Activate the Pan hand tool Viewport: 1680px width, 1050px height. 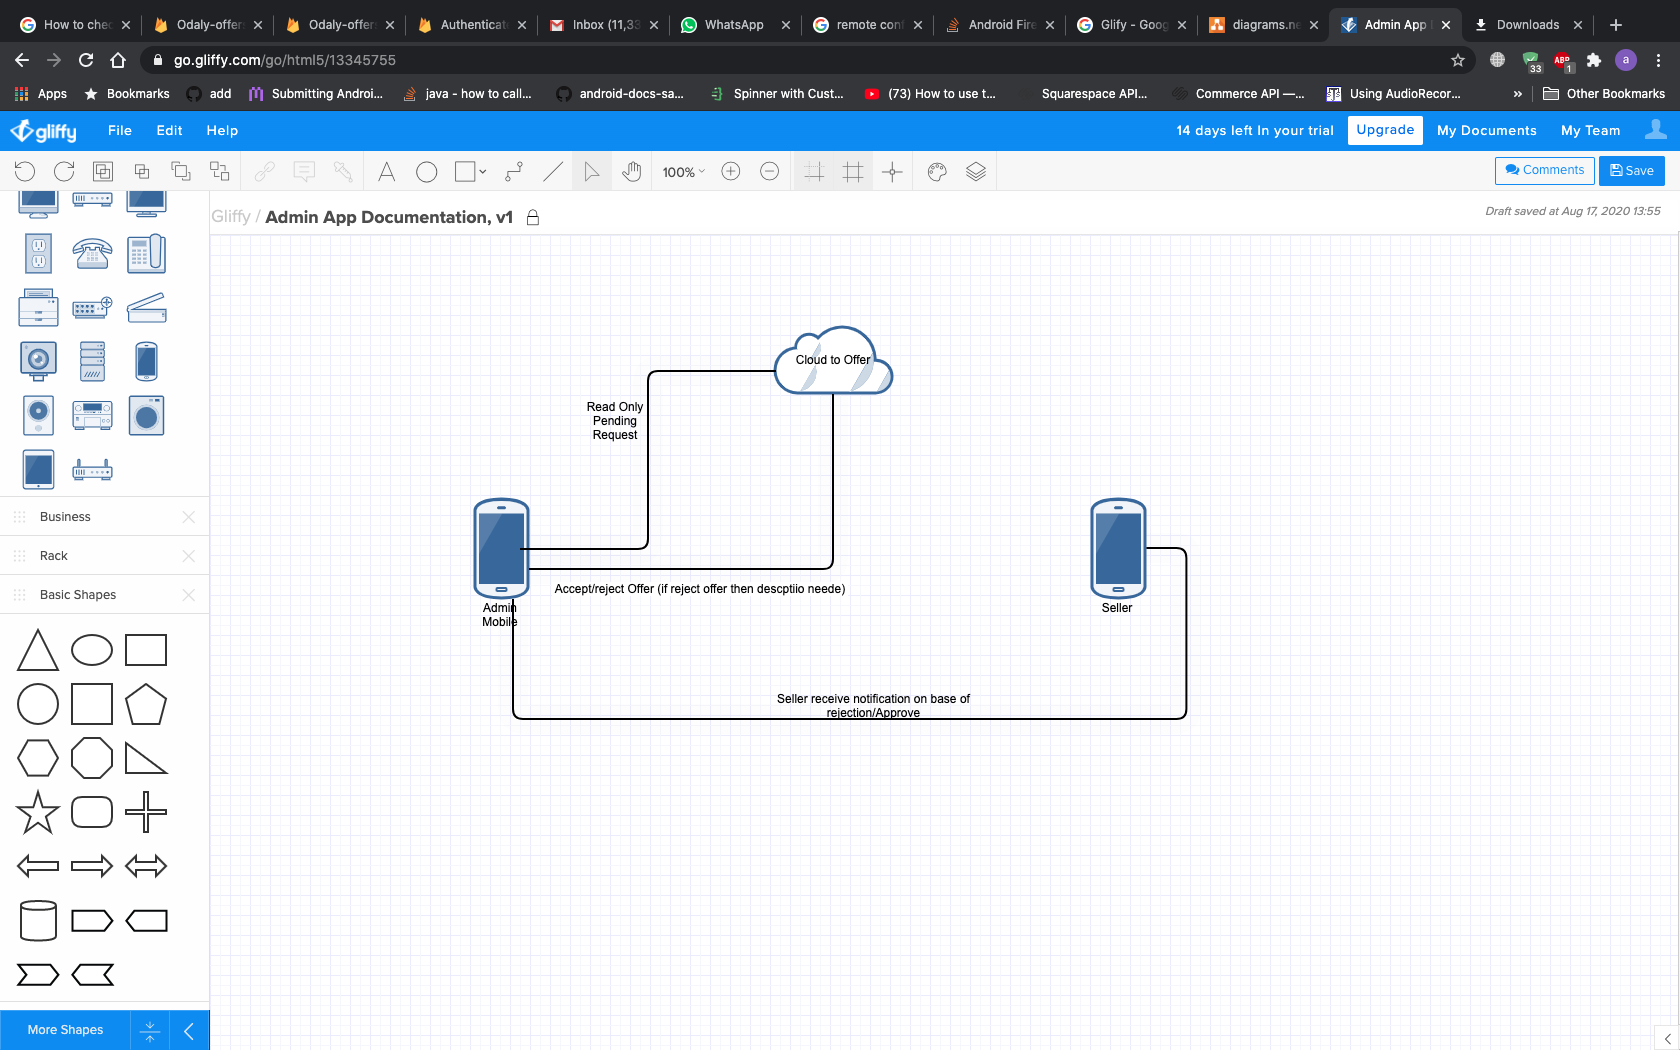click(x=631, y=172)
